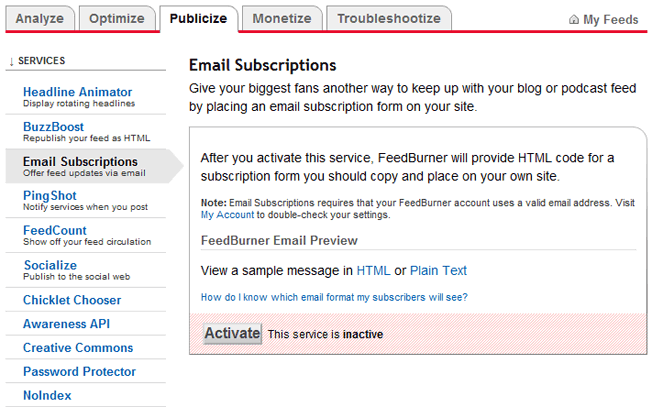652x407 pixels.
Task: Click the My Feeds home icon
Action: point(574,20)
